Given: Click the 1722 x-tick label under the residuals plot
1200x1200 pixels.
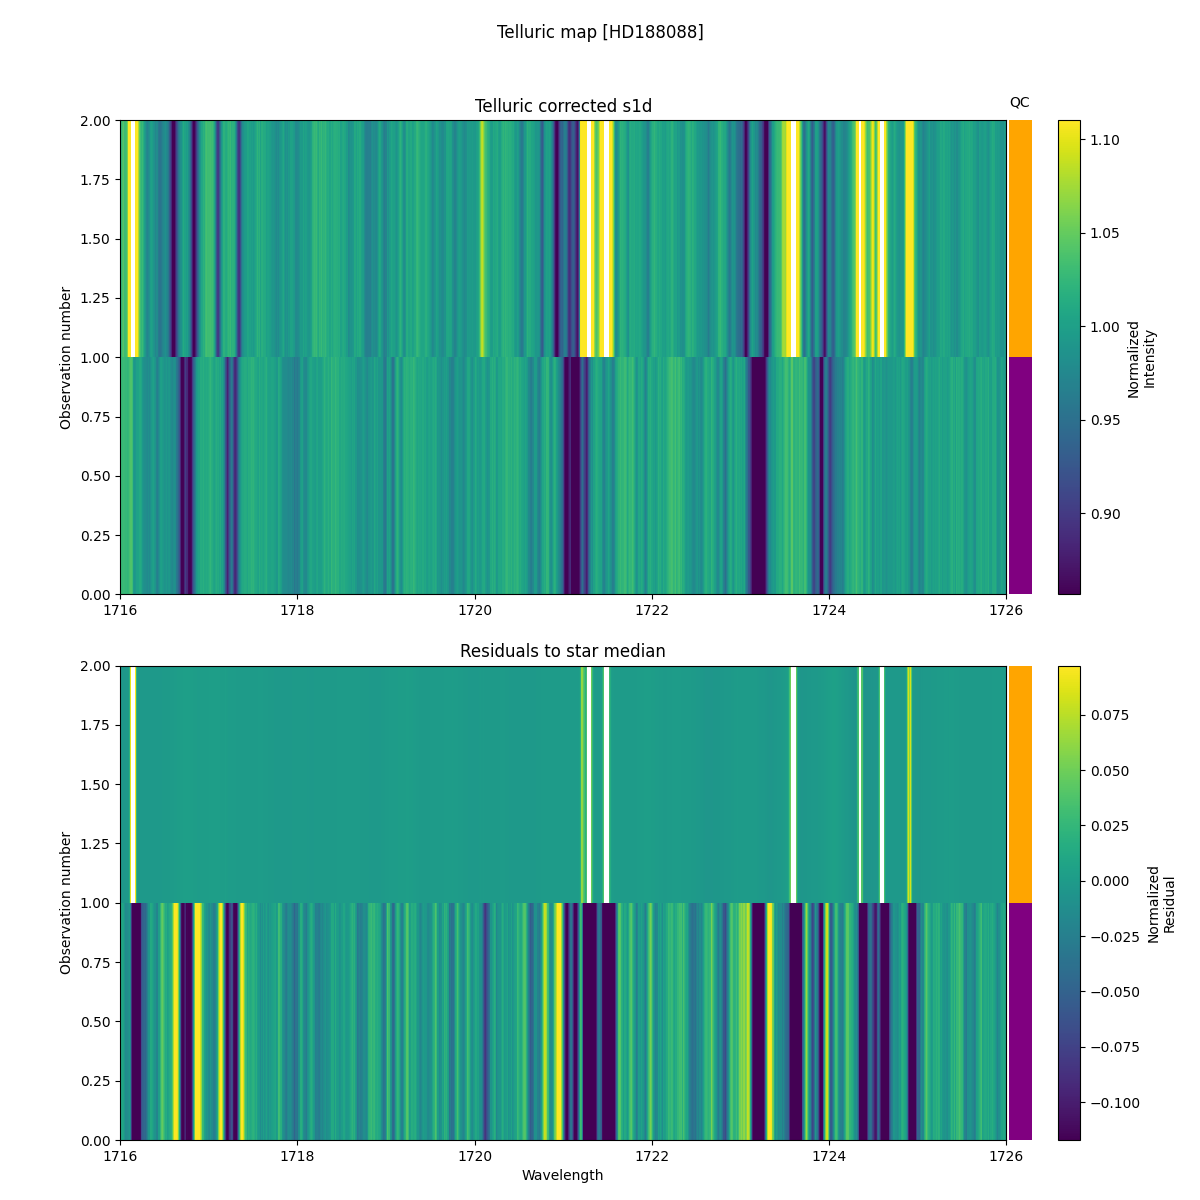Looking at the screenshot, I should (652, 1156).
